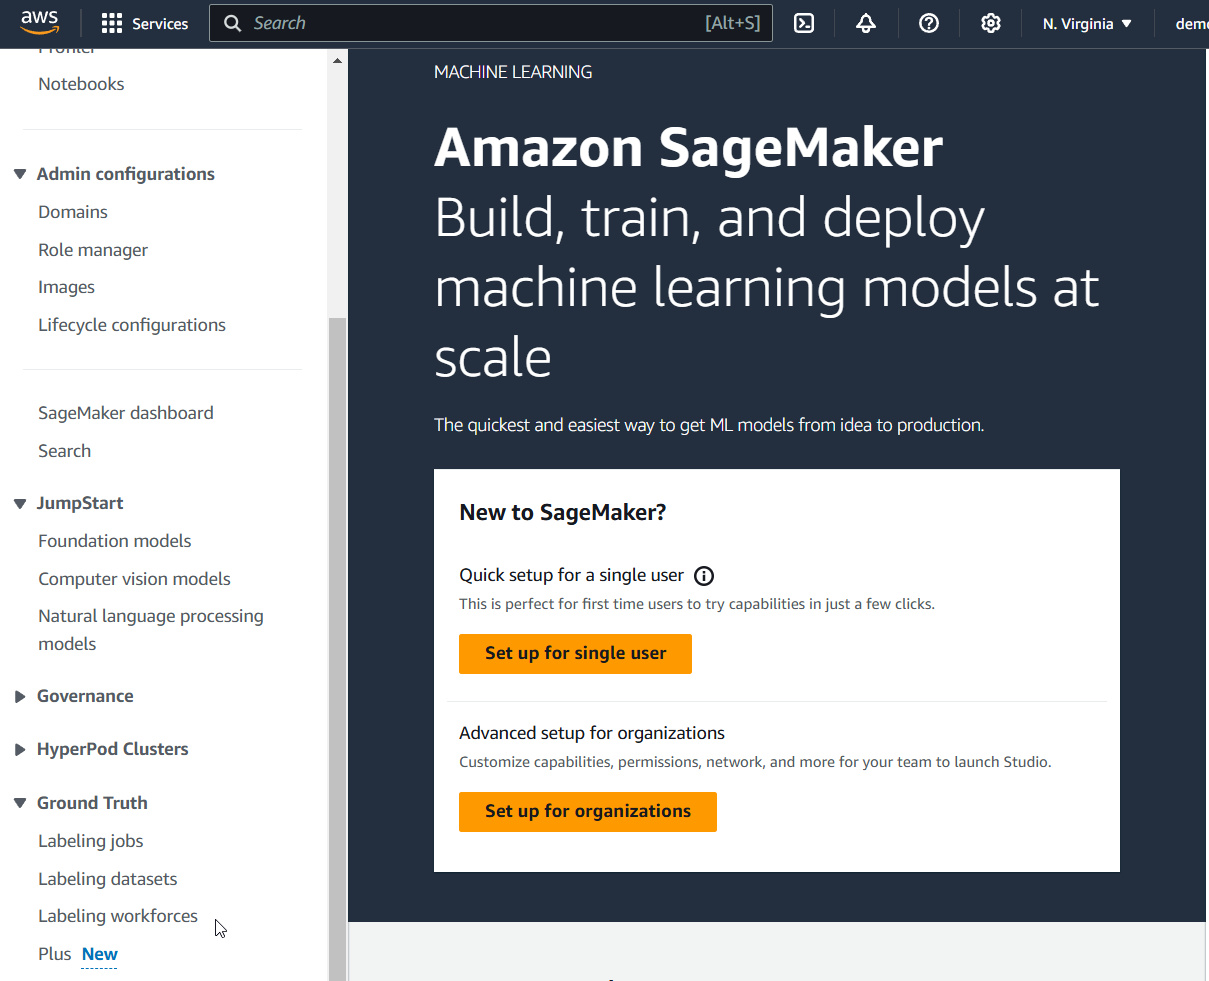Collapse the JumpStart section

pyautogui.click(x=20, y=503)
